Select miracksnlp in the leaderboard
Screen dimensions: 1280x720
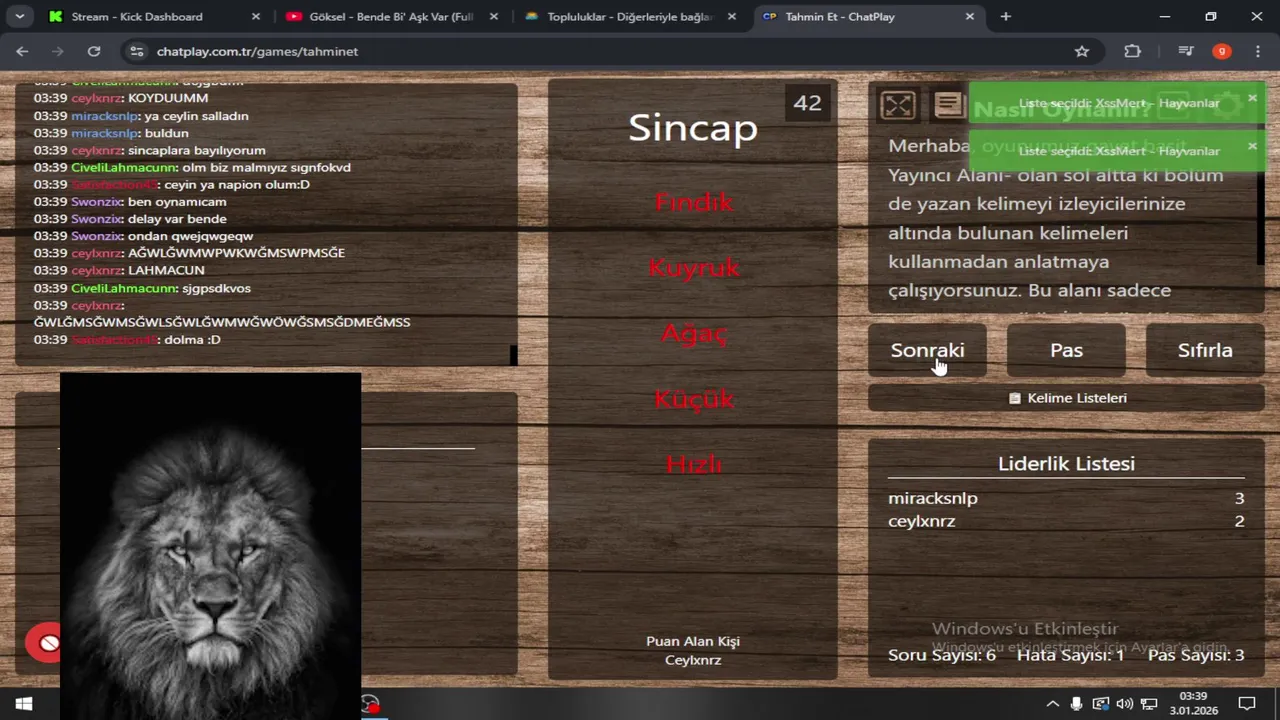[x=933, y=498]
